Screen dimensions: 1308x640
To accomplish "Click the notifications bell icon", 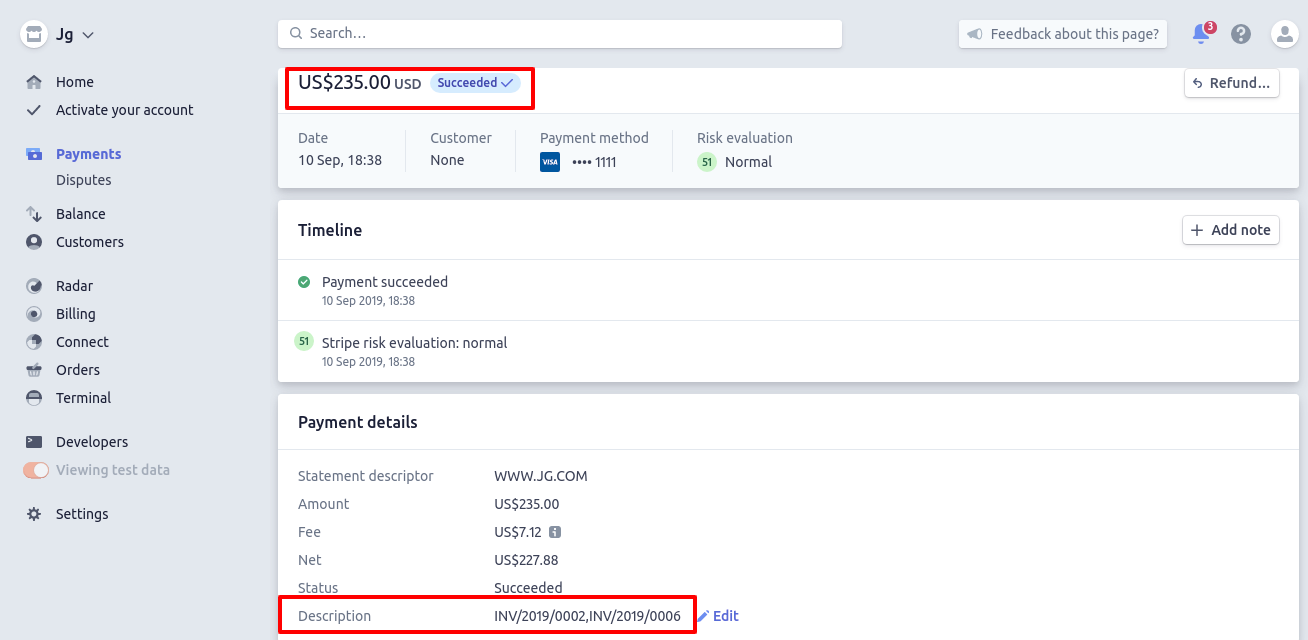I will (x=1201, y=34).
